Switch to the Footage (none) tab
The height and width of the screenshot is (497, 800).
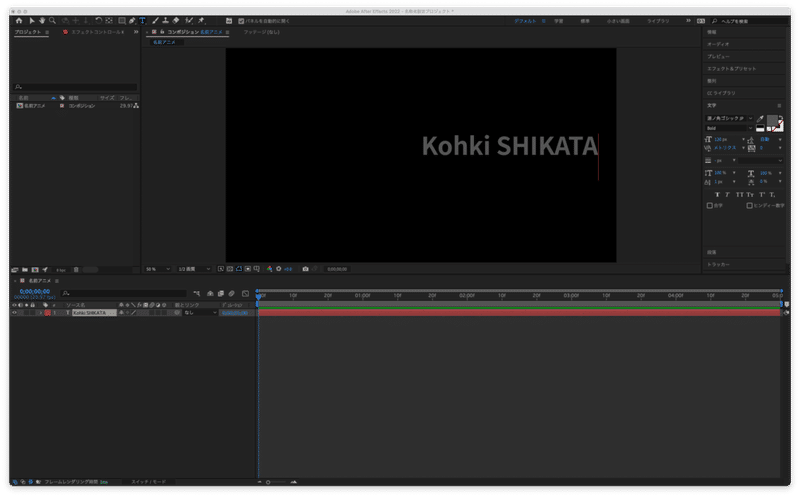(261, 32)
